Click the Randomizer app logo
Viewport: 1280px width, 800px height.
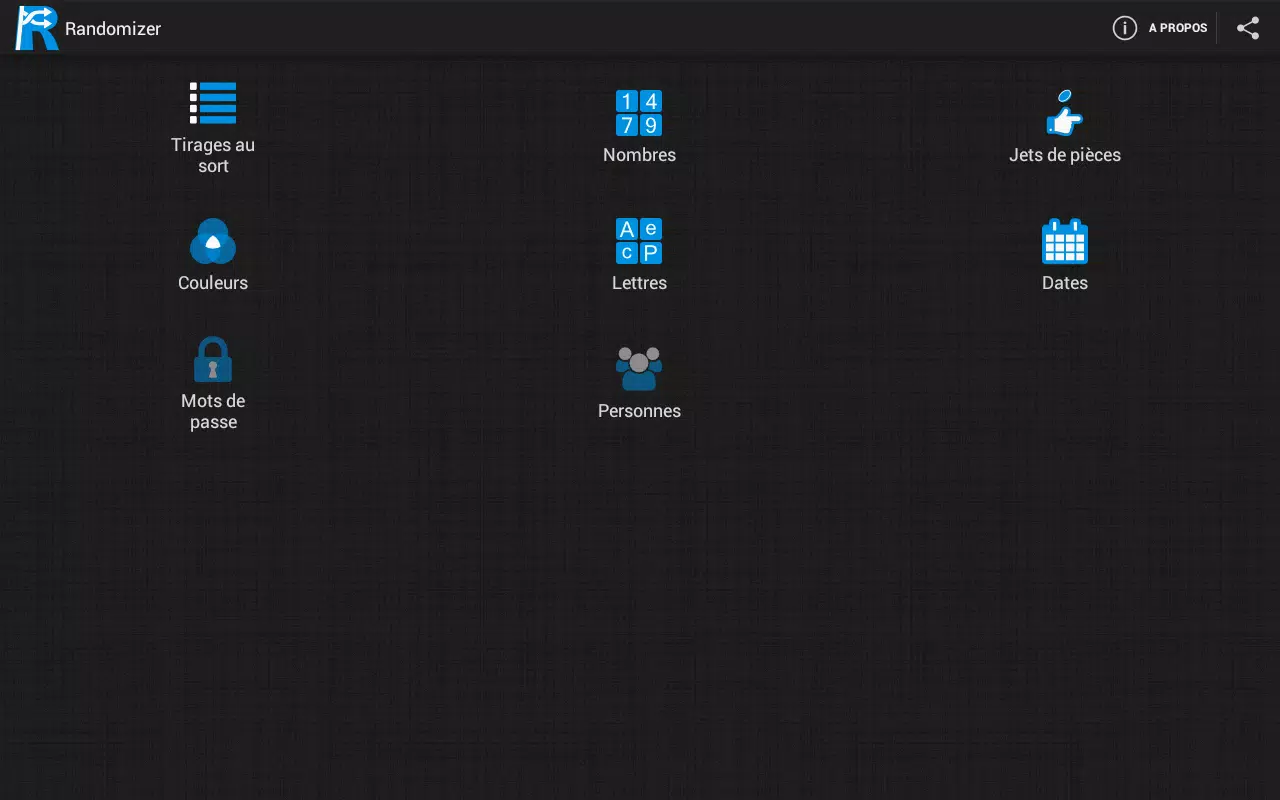point(36,28)
